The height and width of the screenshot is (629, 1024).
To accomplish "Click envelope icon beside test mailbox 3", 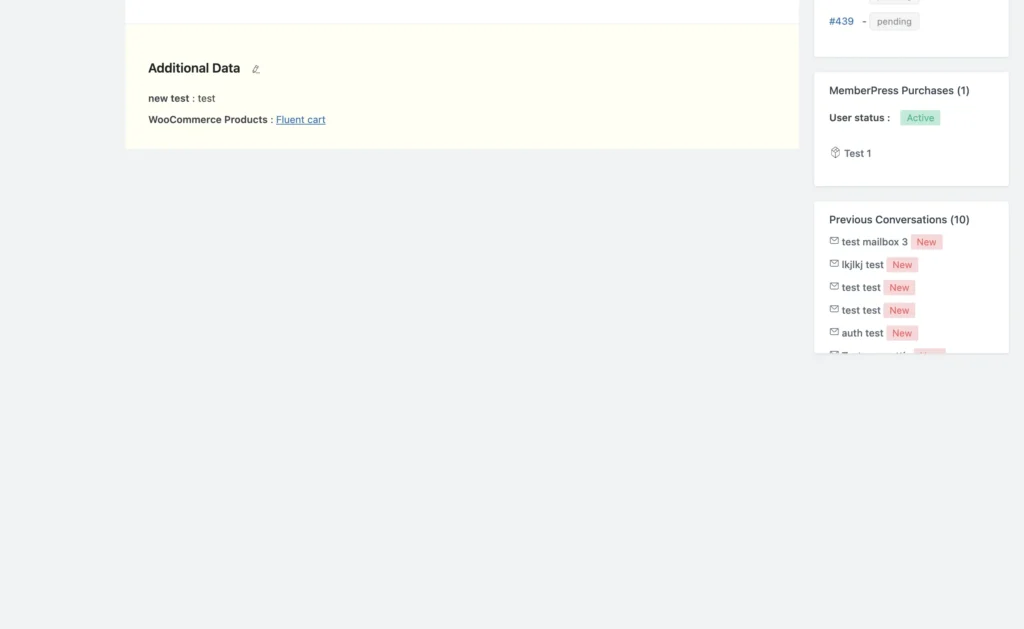I will 834,241.
